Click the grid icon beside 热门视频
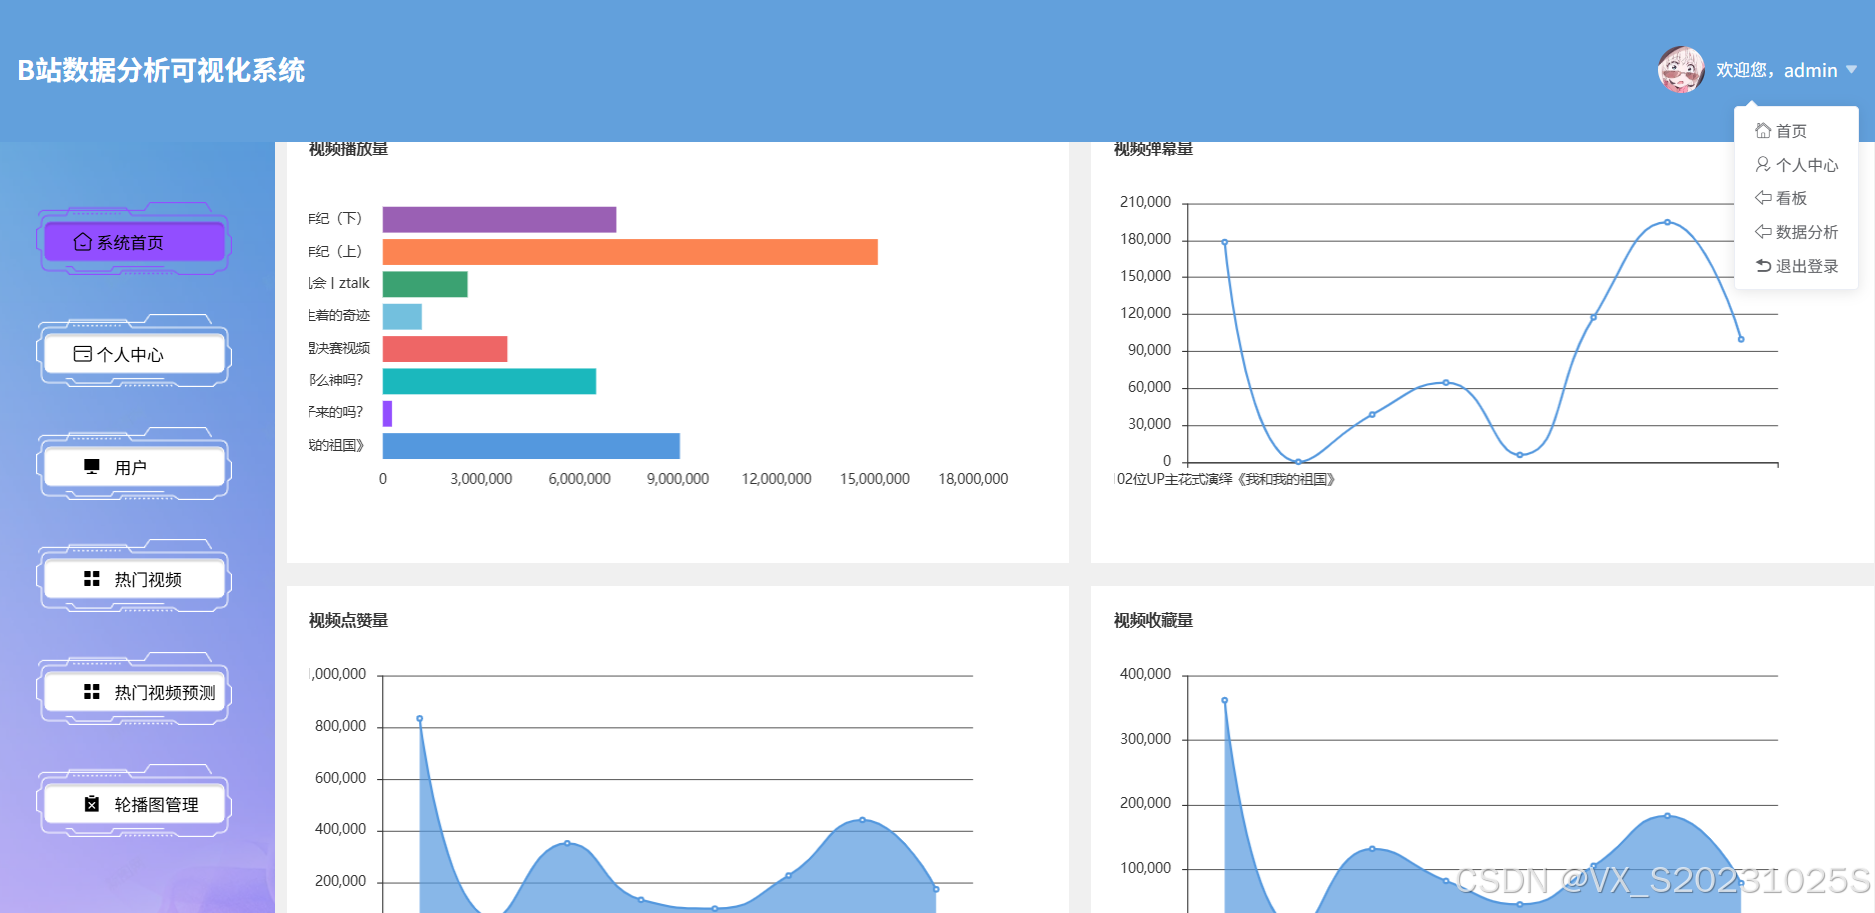The height and width of the screenshot is (913, 1875). 92,579
